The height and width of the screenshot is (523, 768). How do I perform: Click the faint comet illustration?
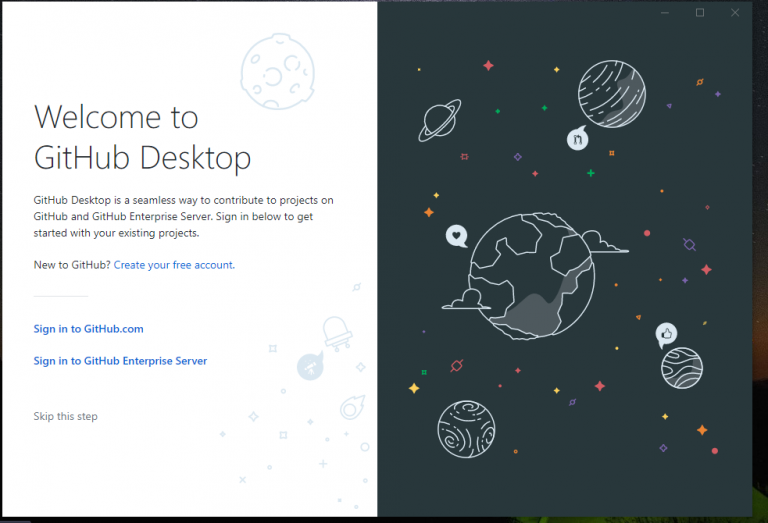[x=351, y=406]
